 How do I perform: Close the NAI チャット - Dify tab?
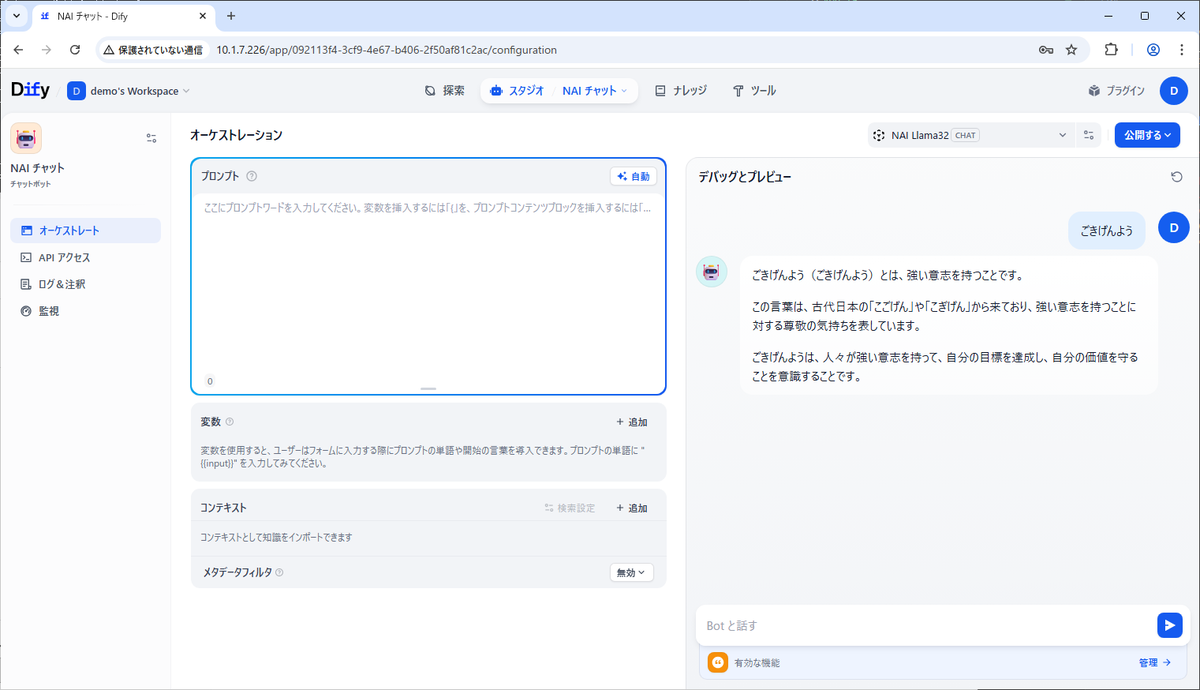(202, 17)
